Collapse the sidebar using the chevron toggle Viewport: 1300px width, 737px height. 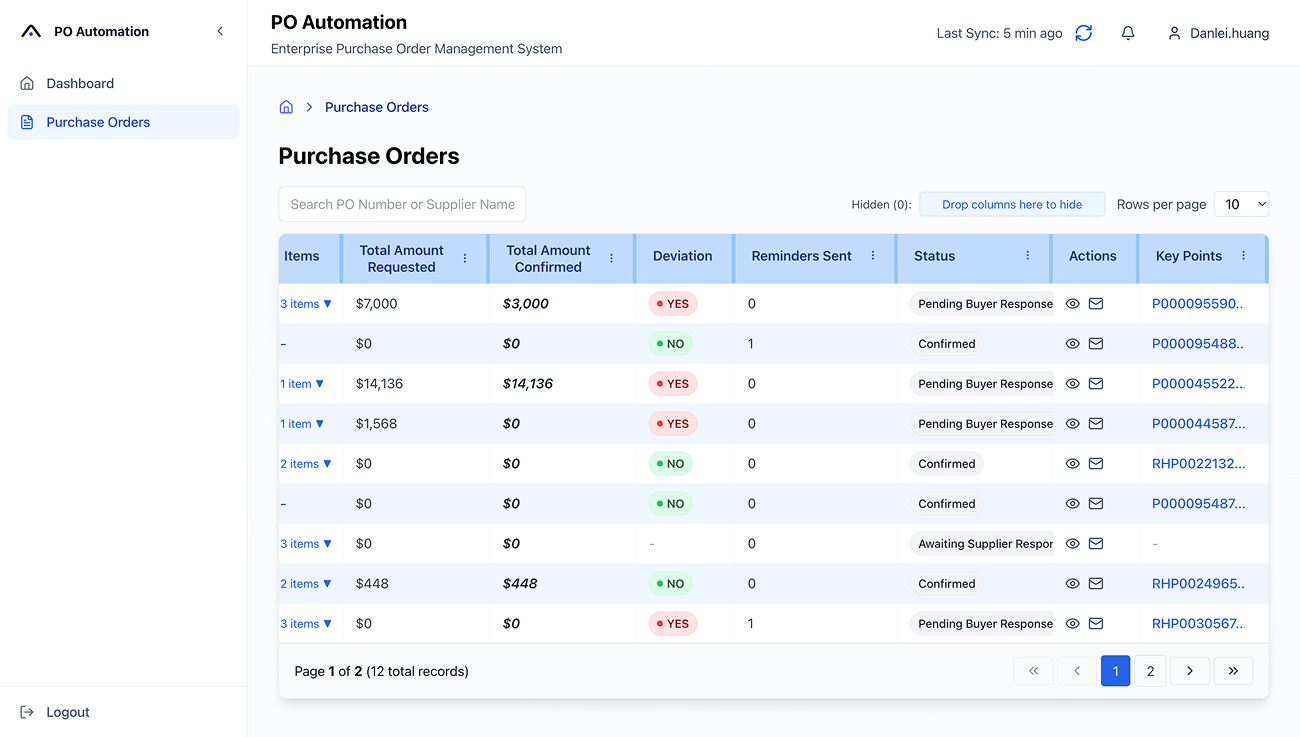pyautogui.click(x=220, y=30)
